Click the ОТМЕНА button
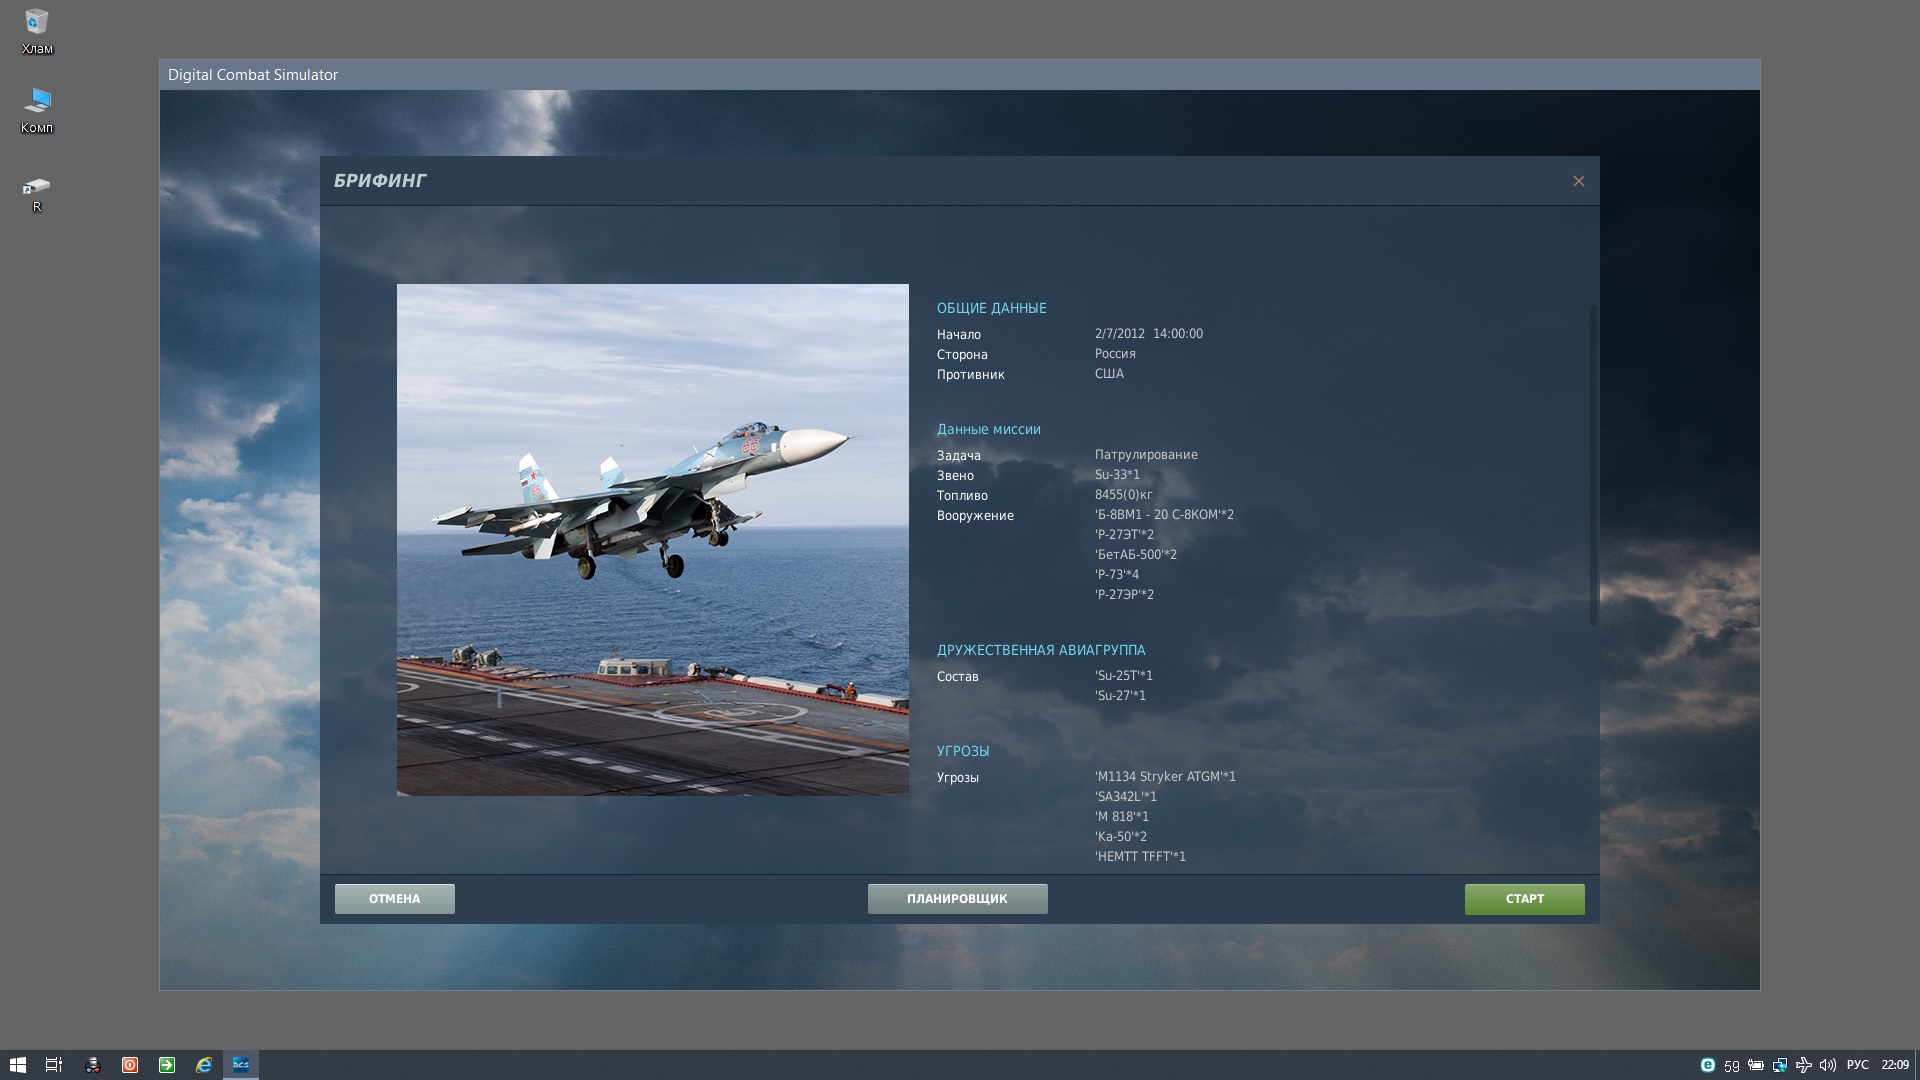This screenshot has width=1920, height=1080. pos(394,899)
